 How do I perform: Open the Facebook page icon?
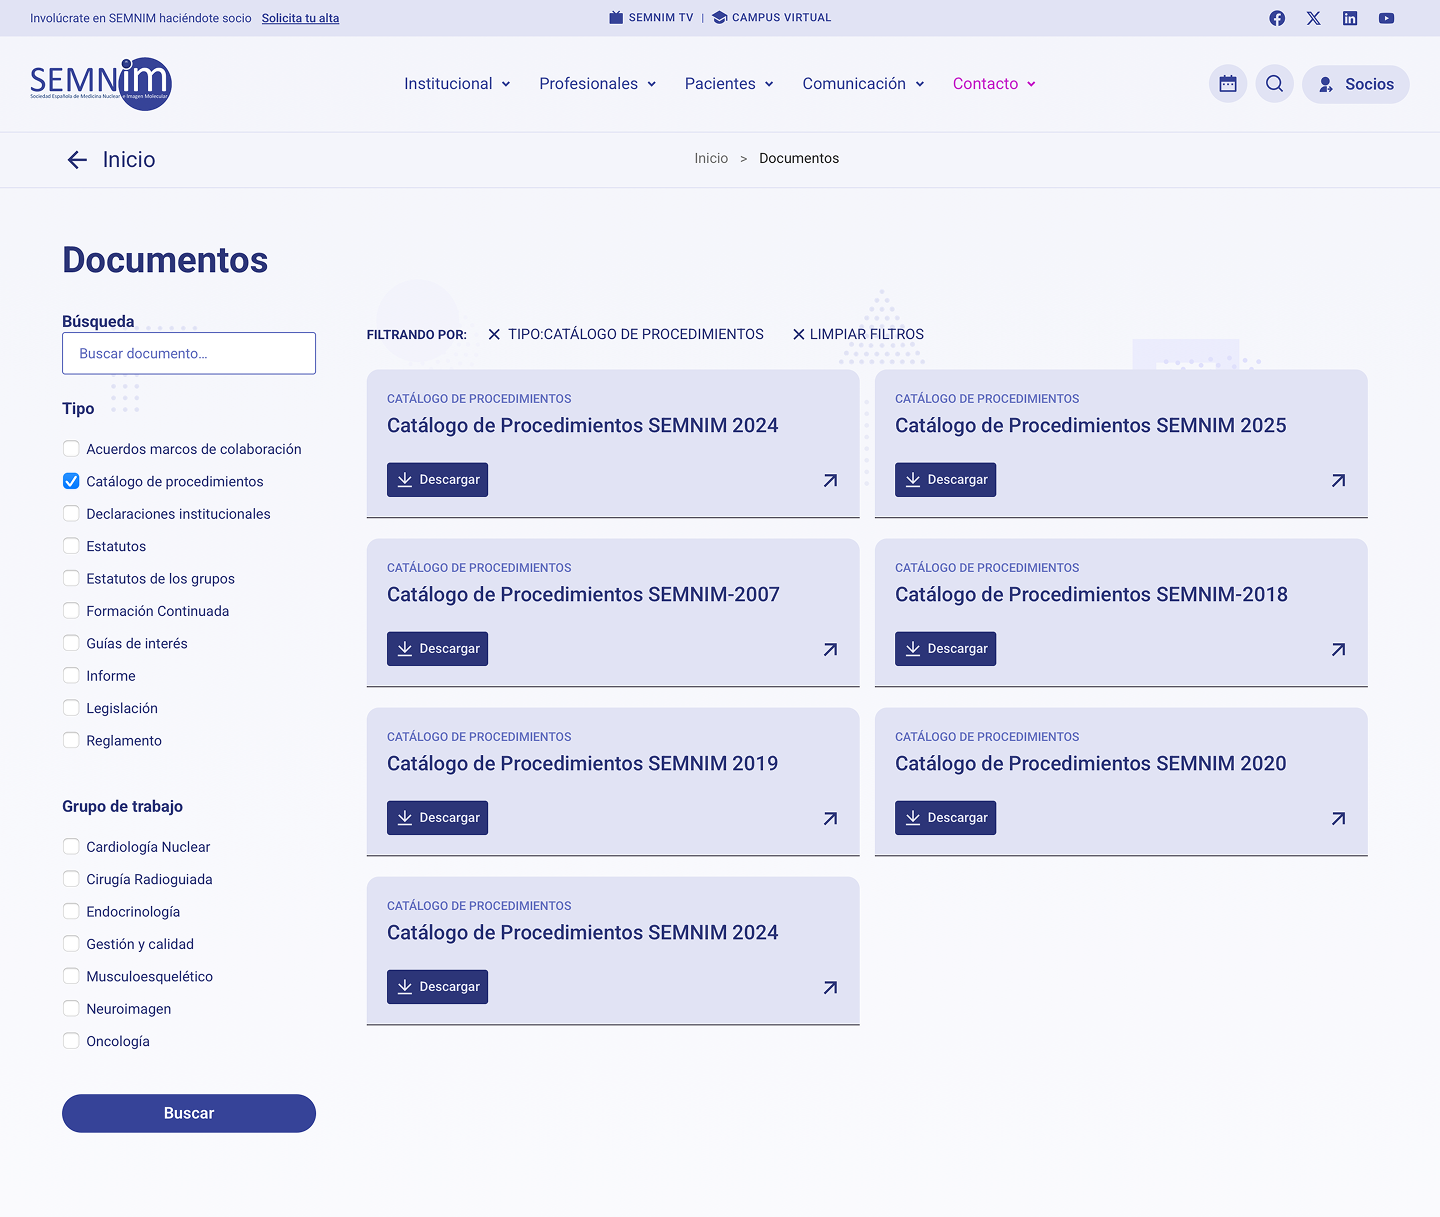click(1277, 18)
